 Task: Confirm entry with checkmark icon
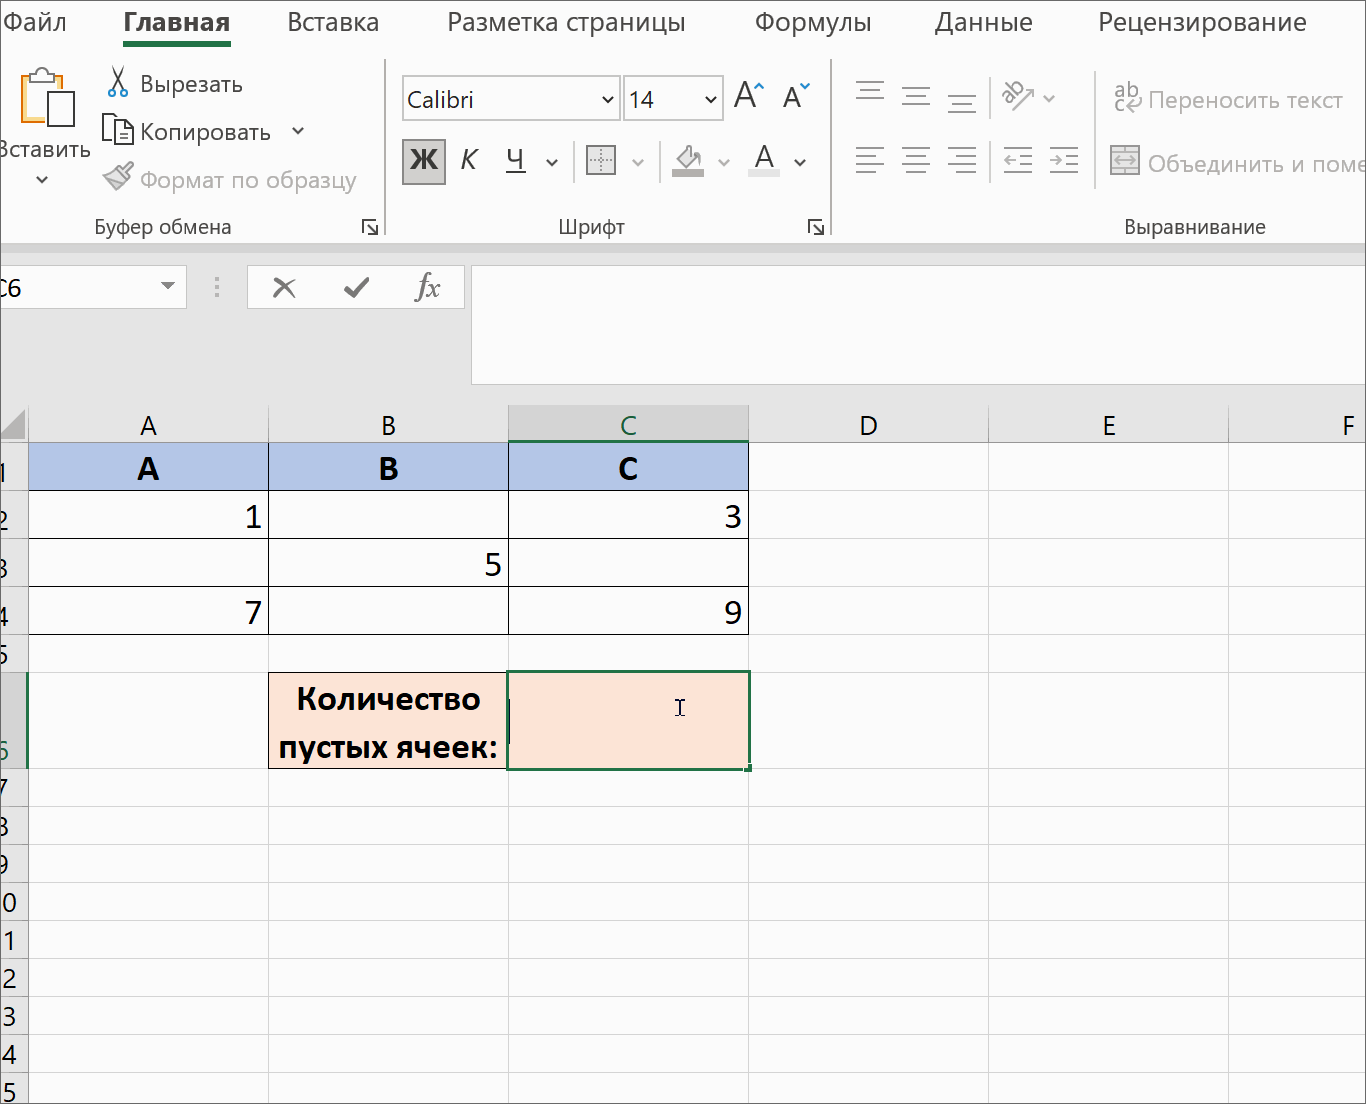pos(356,288)
